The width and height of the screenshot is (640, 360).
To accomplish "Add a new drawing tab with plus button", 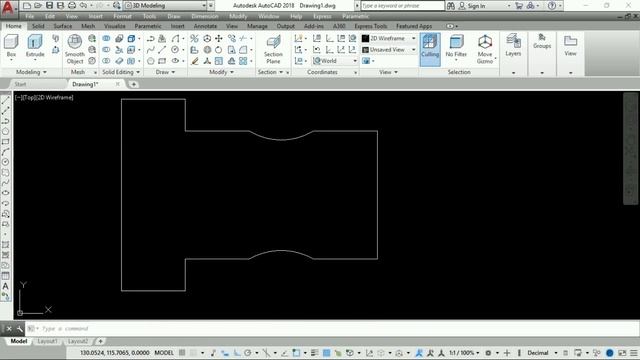I will (x=133, y=84).
